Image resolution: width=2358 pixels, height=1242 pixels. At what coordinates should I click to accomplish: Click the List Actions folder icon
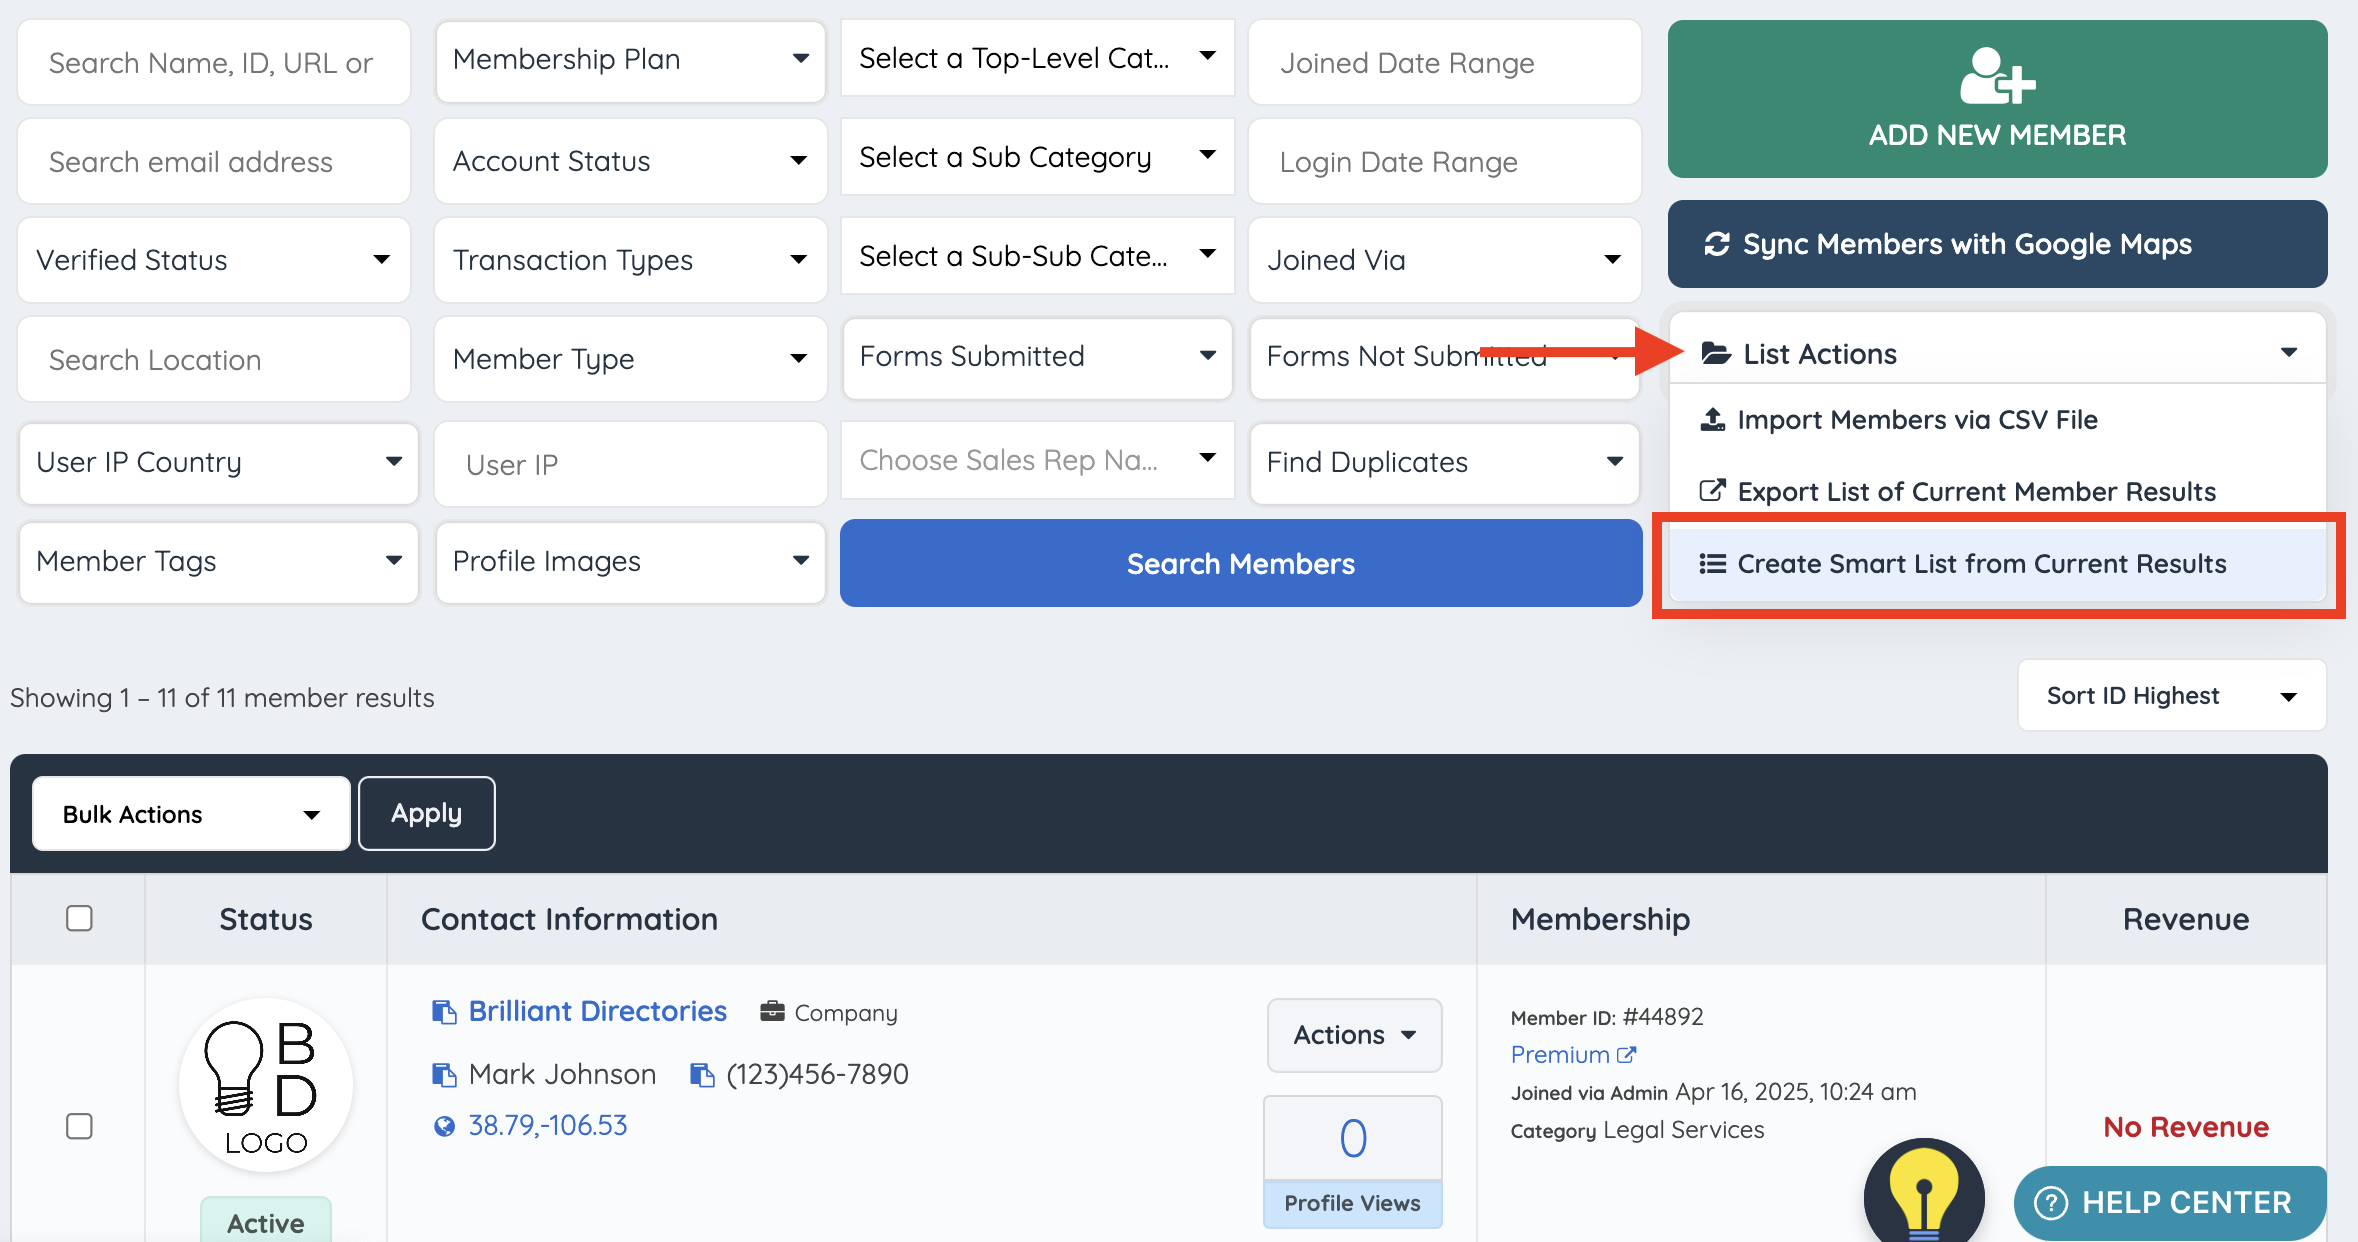coord(1716,354)
